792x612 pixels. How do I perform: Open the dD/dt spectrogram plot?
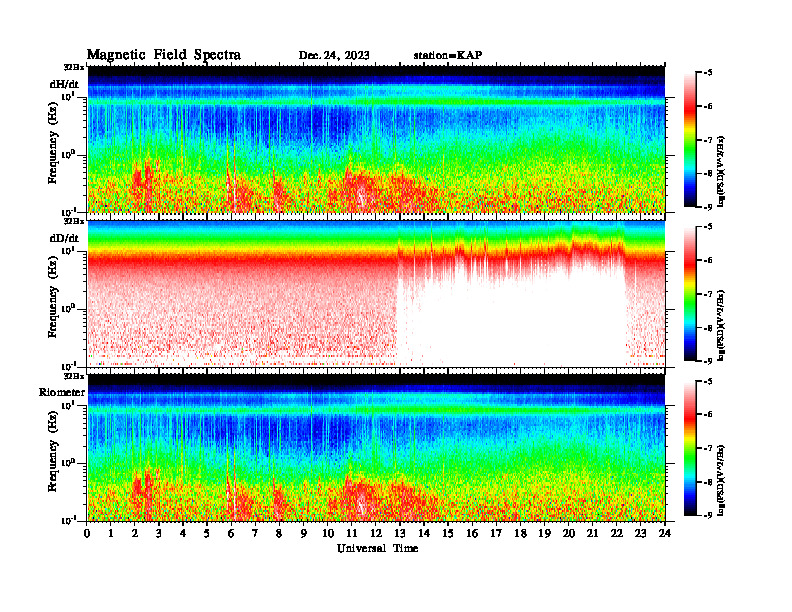pos(376,293)
